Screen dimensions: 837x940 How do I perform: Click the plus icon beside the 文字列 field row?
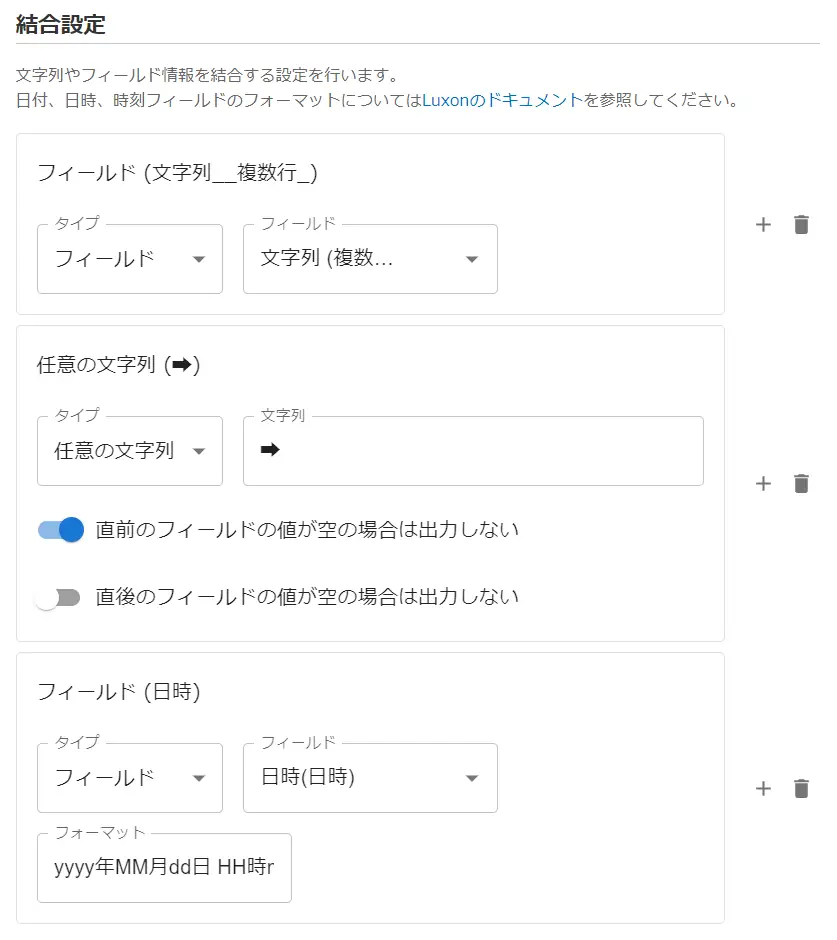coord(763,225)
